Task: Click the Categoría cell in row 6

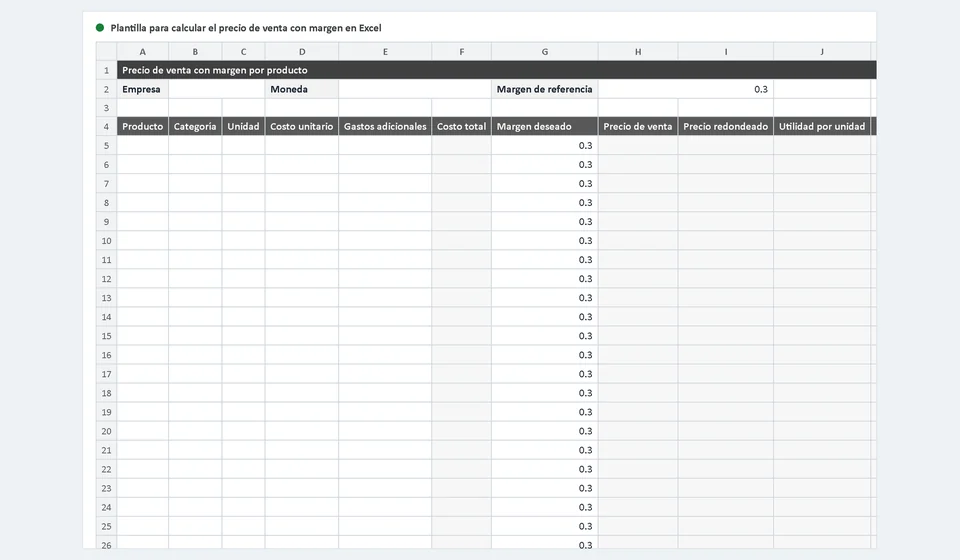Action: pyautogui.click(x=195, y=165)
